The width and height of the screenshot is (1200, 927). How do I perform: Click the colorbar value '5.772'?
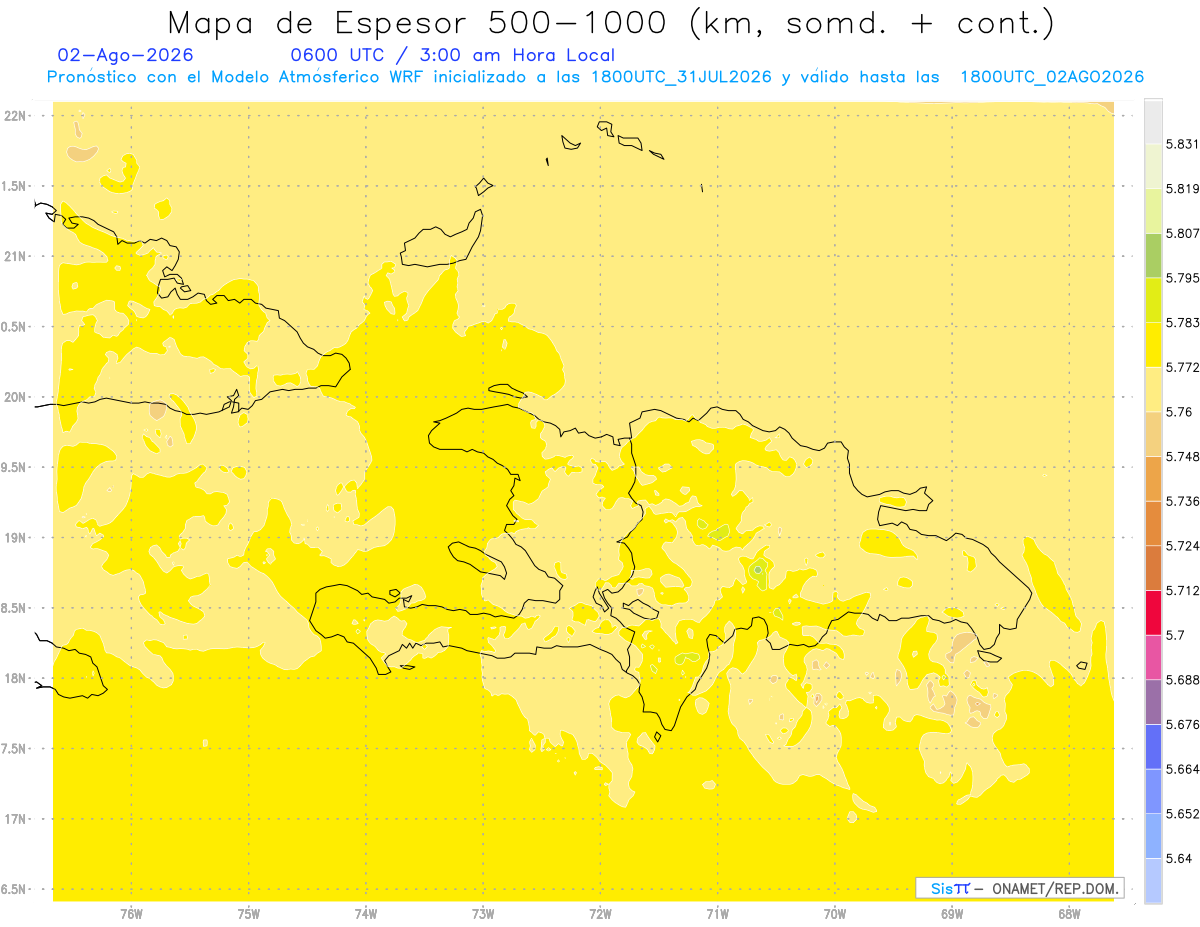point(1182,367)
